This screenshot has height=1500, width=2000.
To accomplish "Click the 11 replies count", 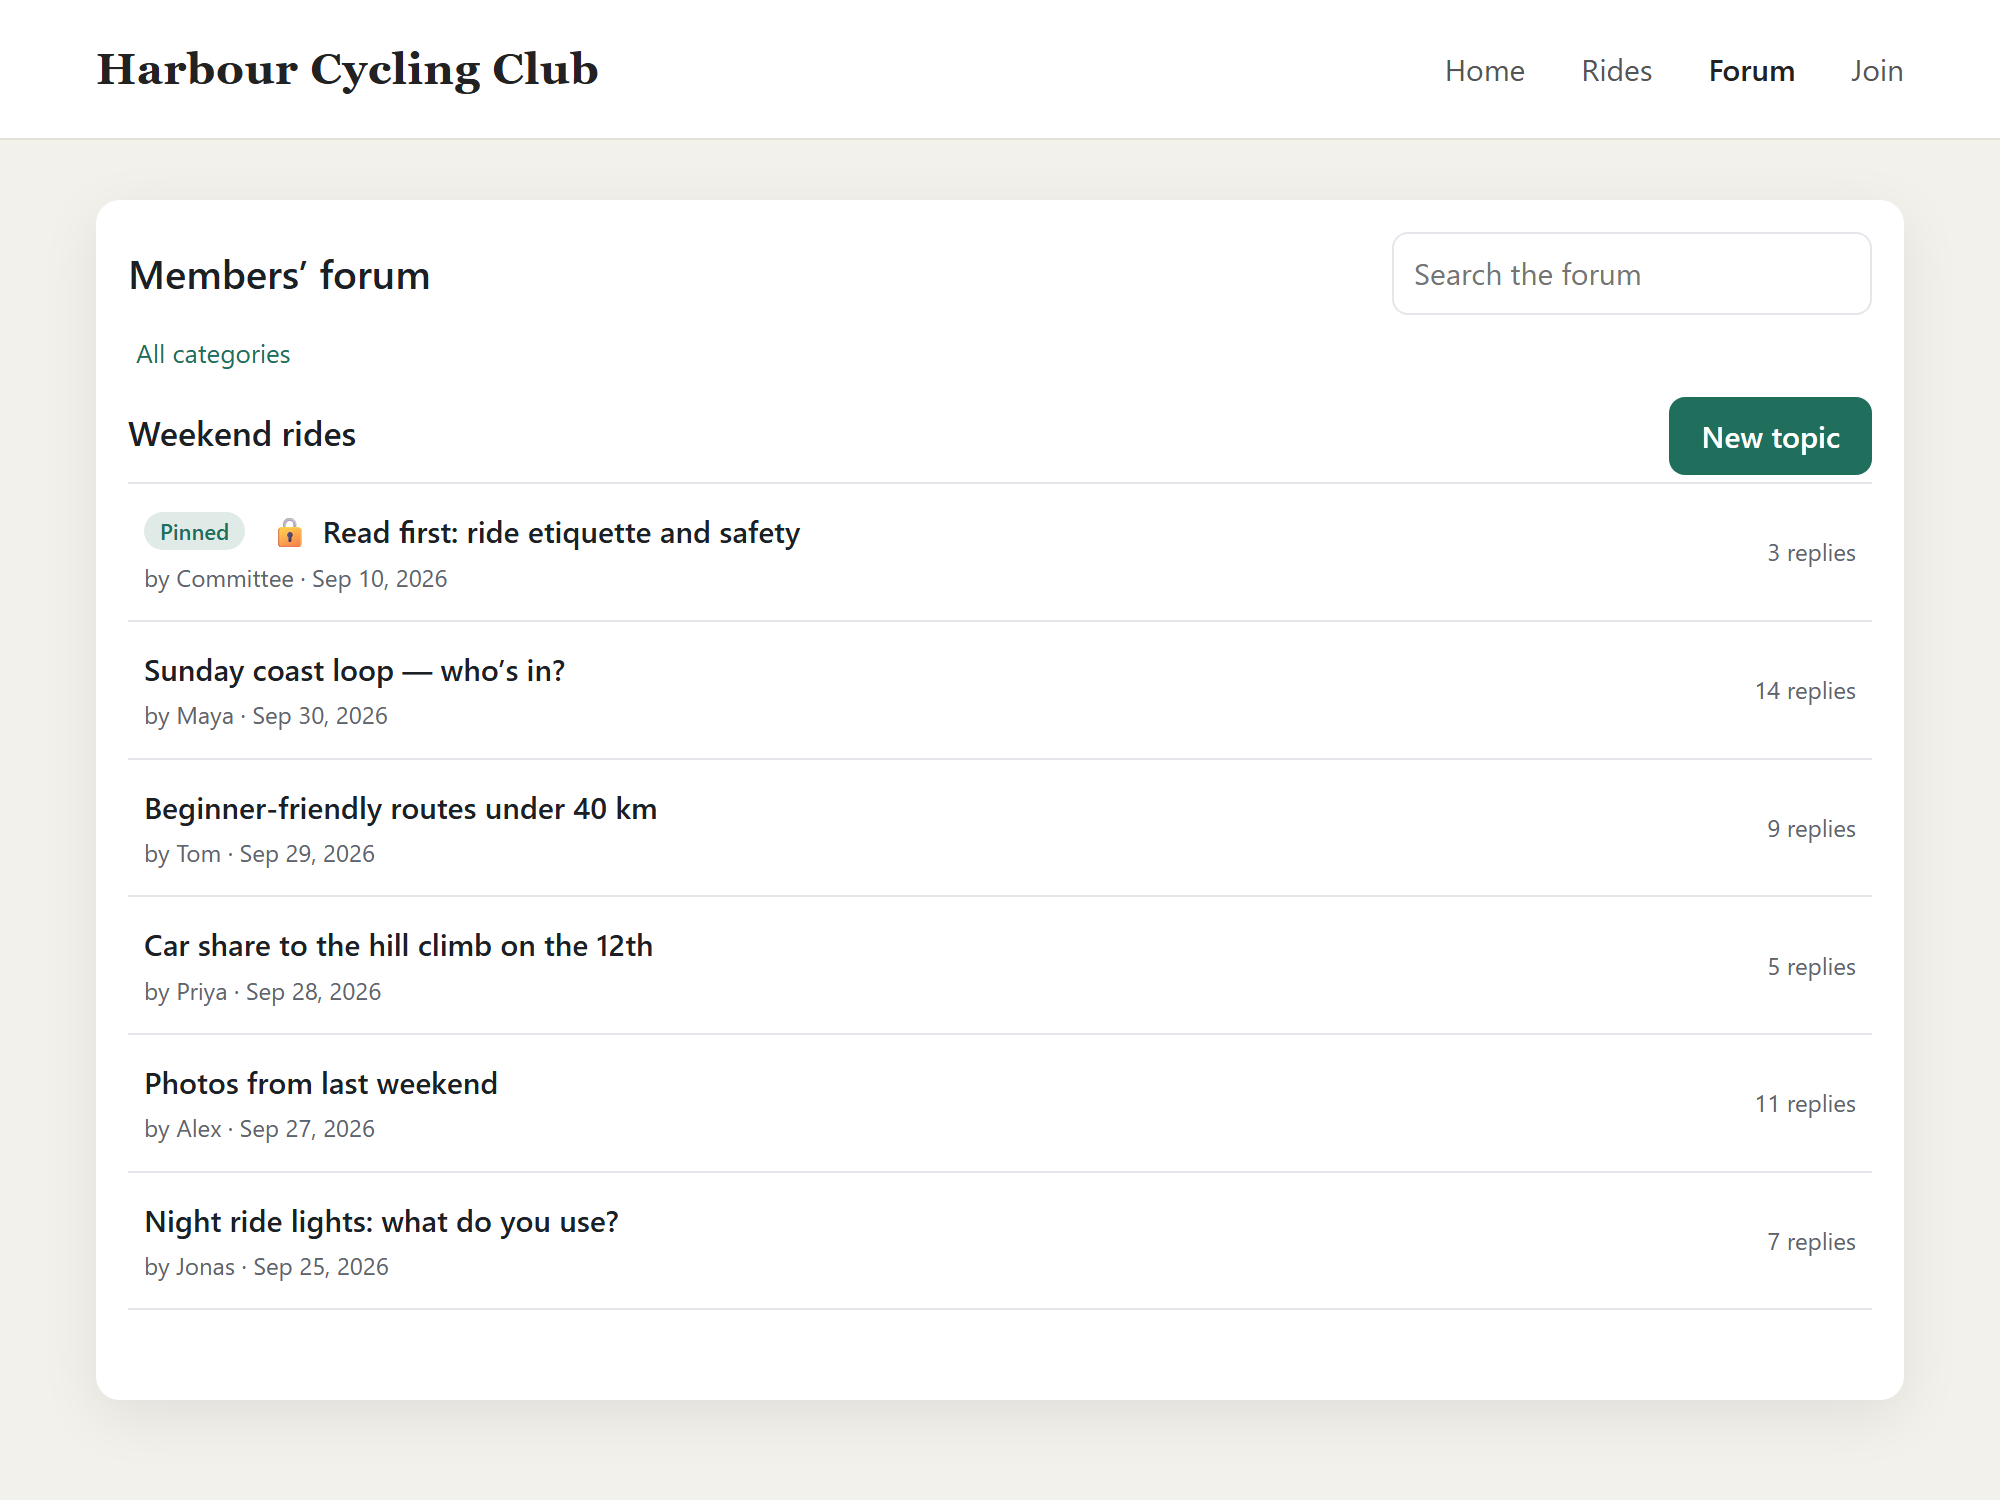I will [x=1805, y=1104].
